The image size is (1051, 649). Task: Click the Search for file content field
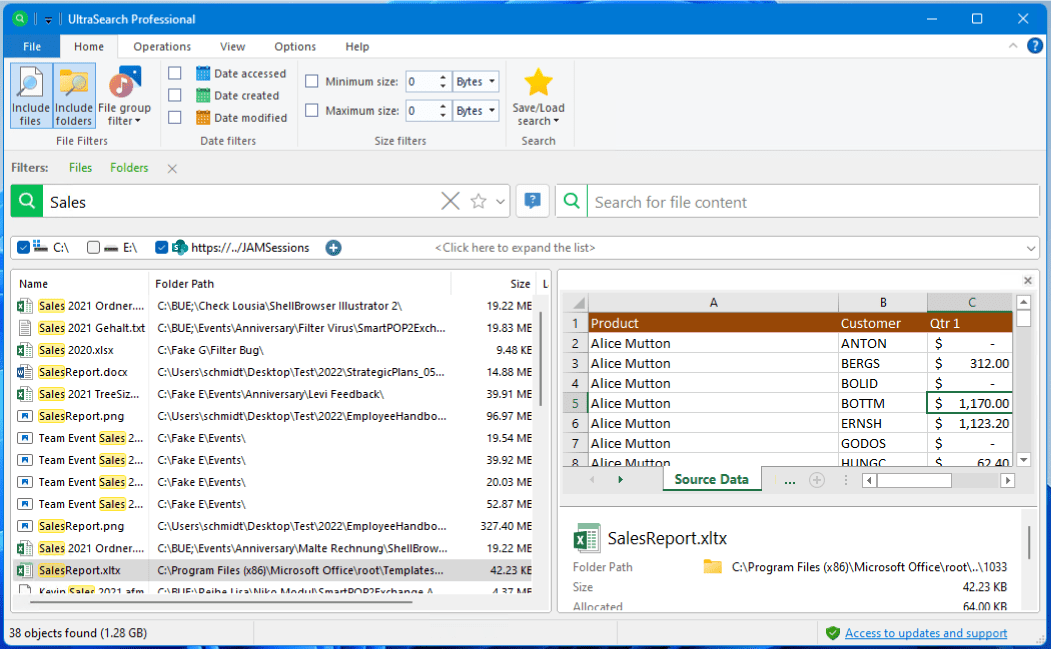pyautogui.click(x=813, y=202)
